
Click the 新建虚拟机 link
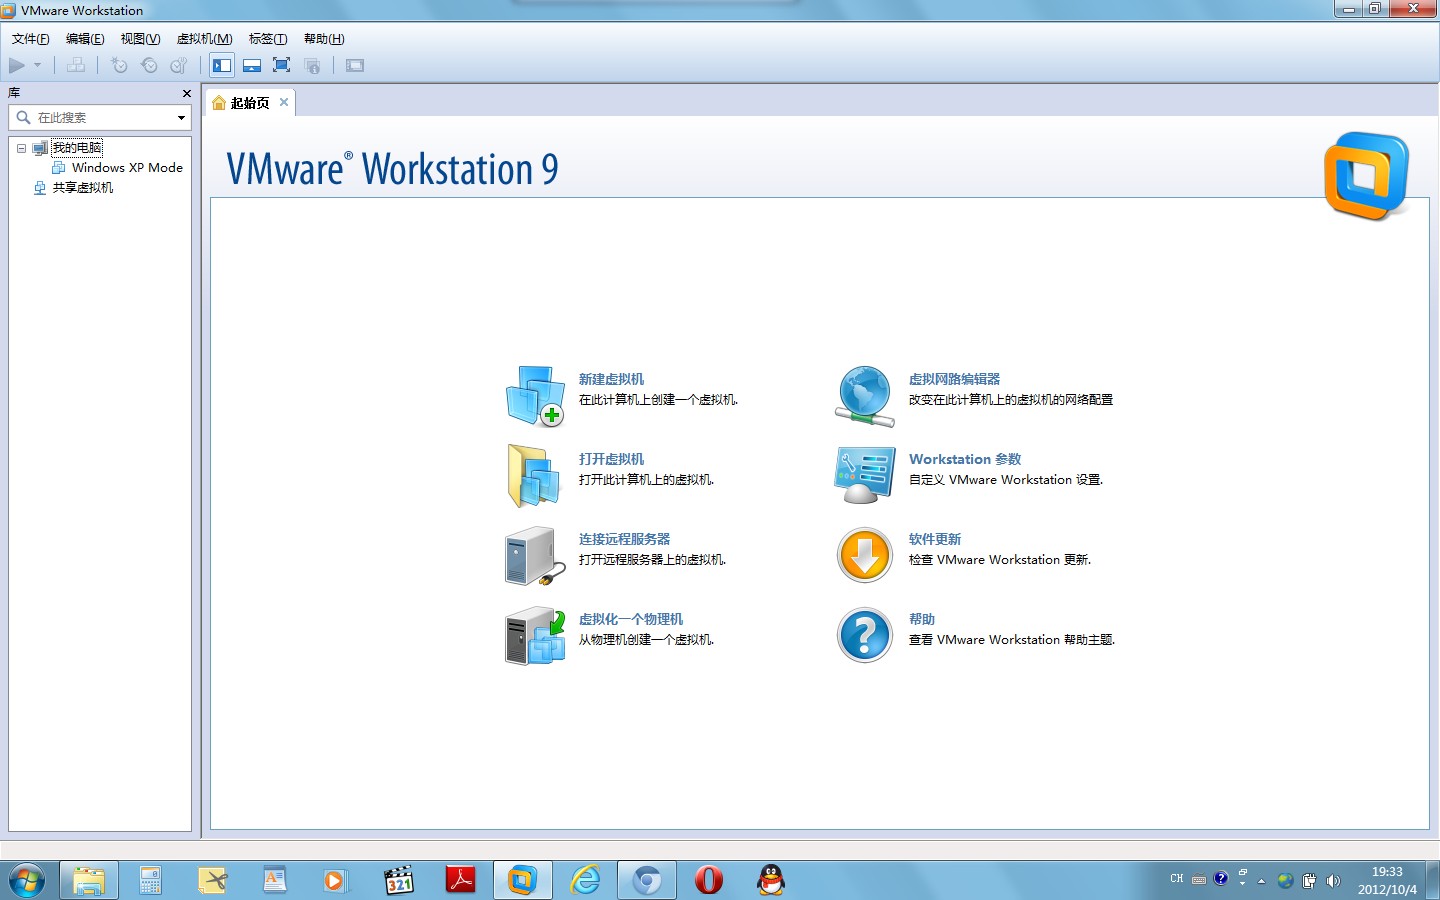[x=611, y=379]
